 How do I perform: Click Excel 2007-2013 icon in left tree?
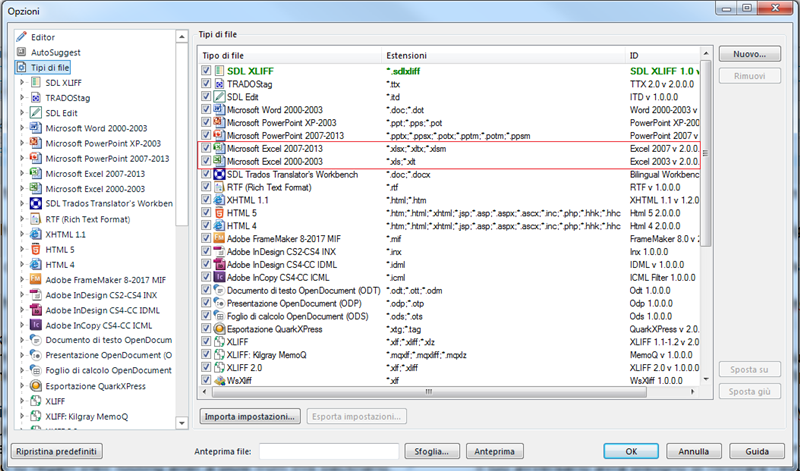(x=36, y=173)
